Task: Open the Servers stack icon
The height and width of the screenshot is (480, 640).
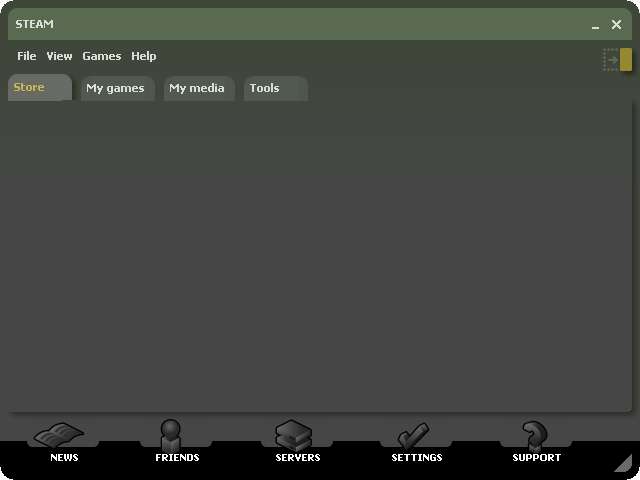Action: (x=294, y=435)
